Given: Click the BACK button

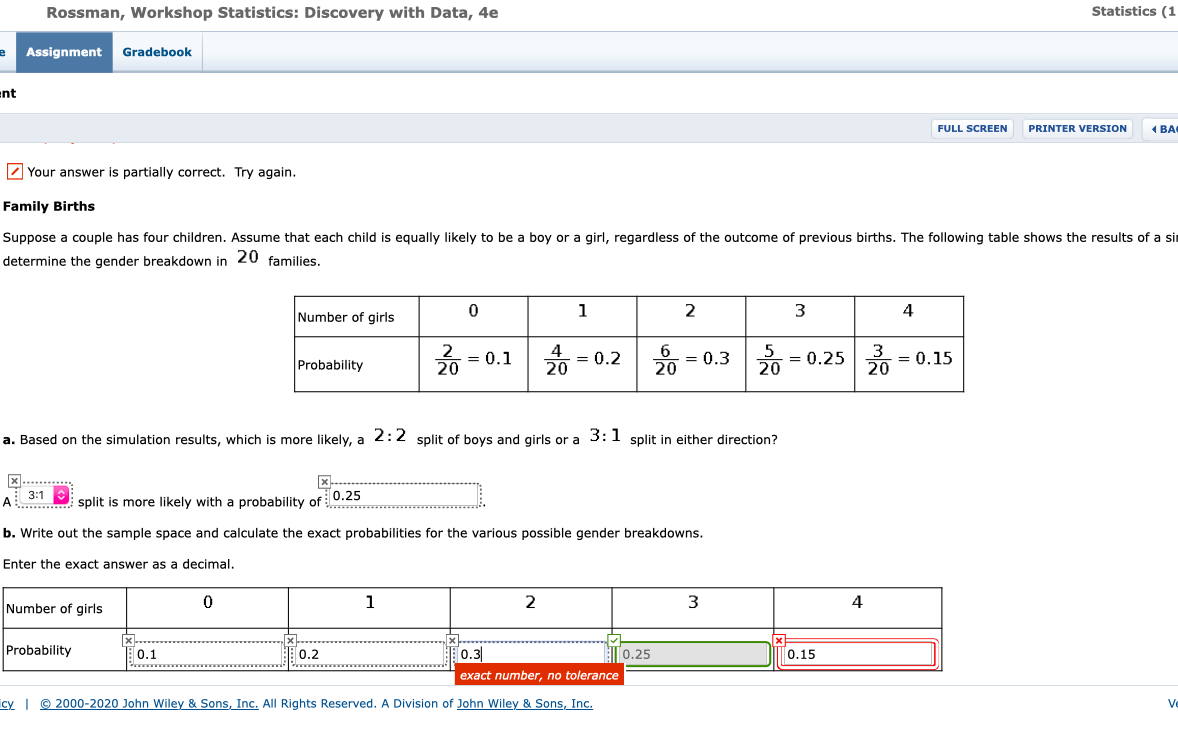Looking at the screenshot, I should pos(1164,128).
